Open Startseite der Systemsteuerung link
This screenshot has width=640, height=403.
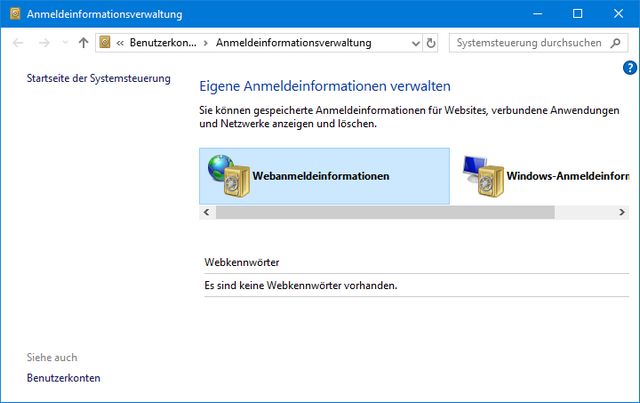pyautogui.click(x=98, y=78)
